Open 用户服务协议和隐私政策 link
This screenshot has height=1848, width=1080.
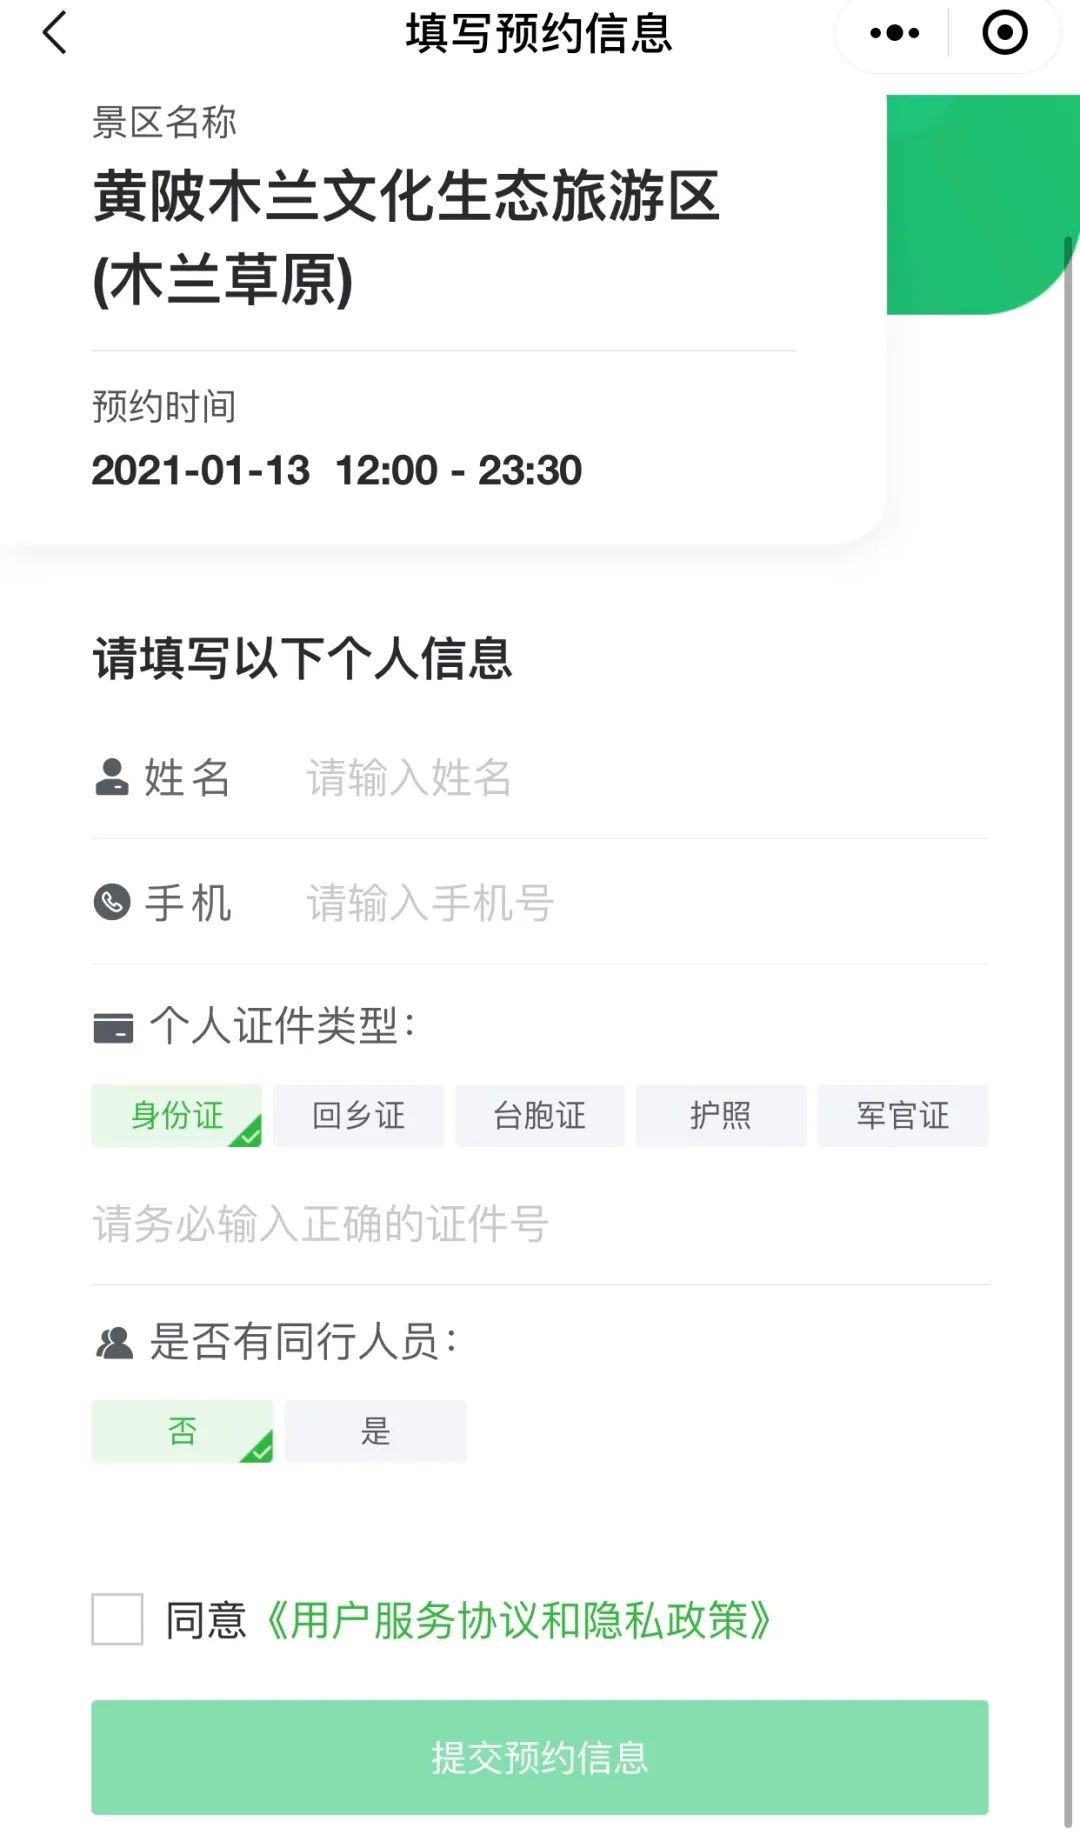click(518, 1620)
